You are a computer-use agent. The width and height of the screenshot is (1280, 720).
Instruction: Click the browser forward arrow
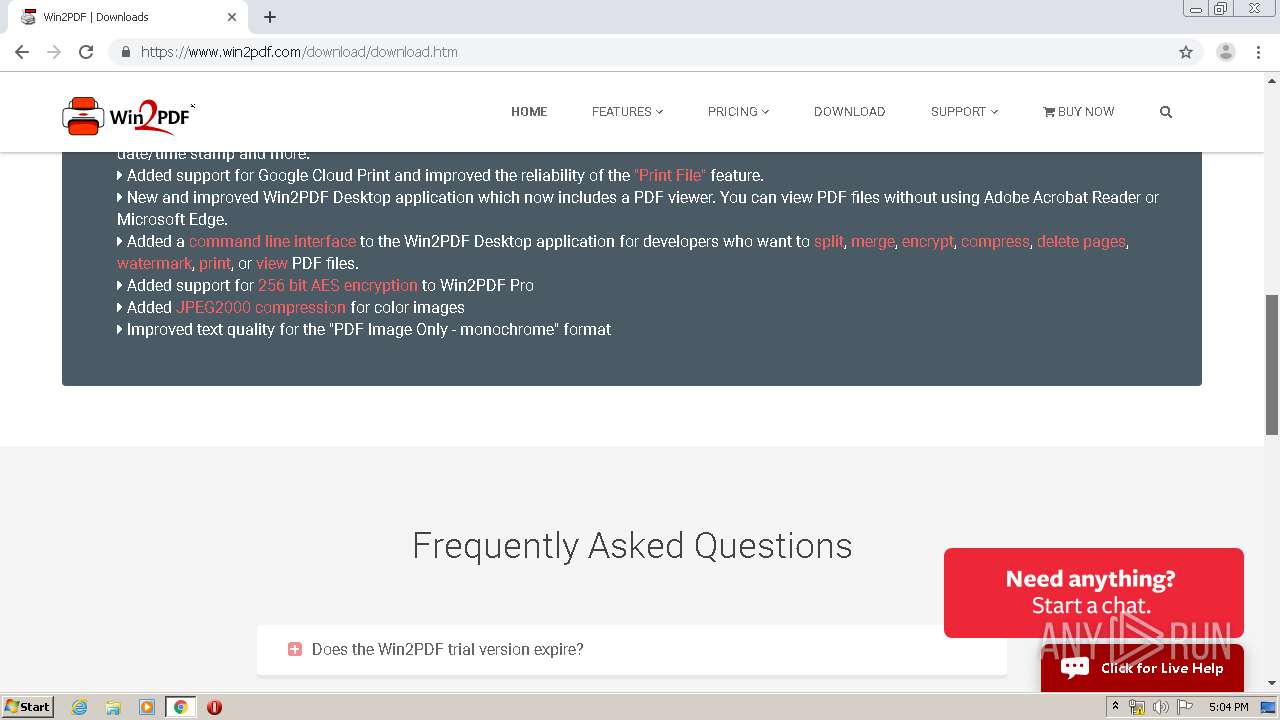pos(54,52)
